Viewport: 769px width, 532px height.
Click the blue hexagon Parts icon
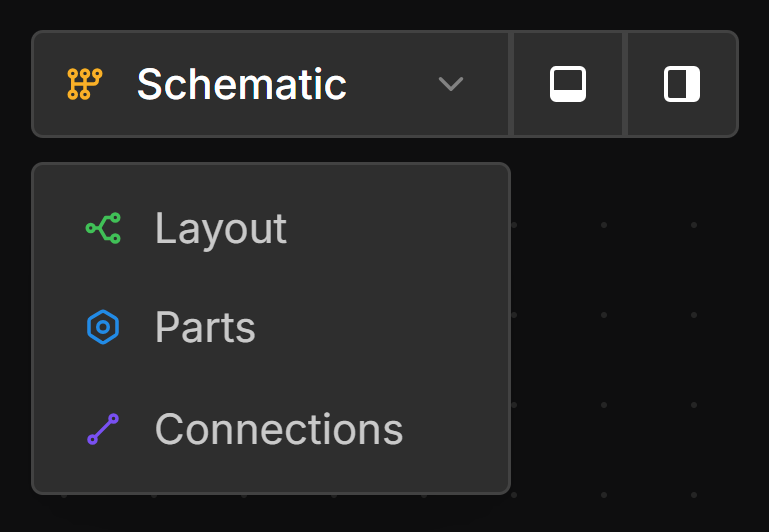click(103, 328)
